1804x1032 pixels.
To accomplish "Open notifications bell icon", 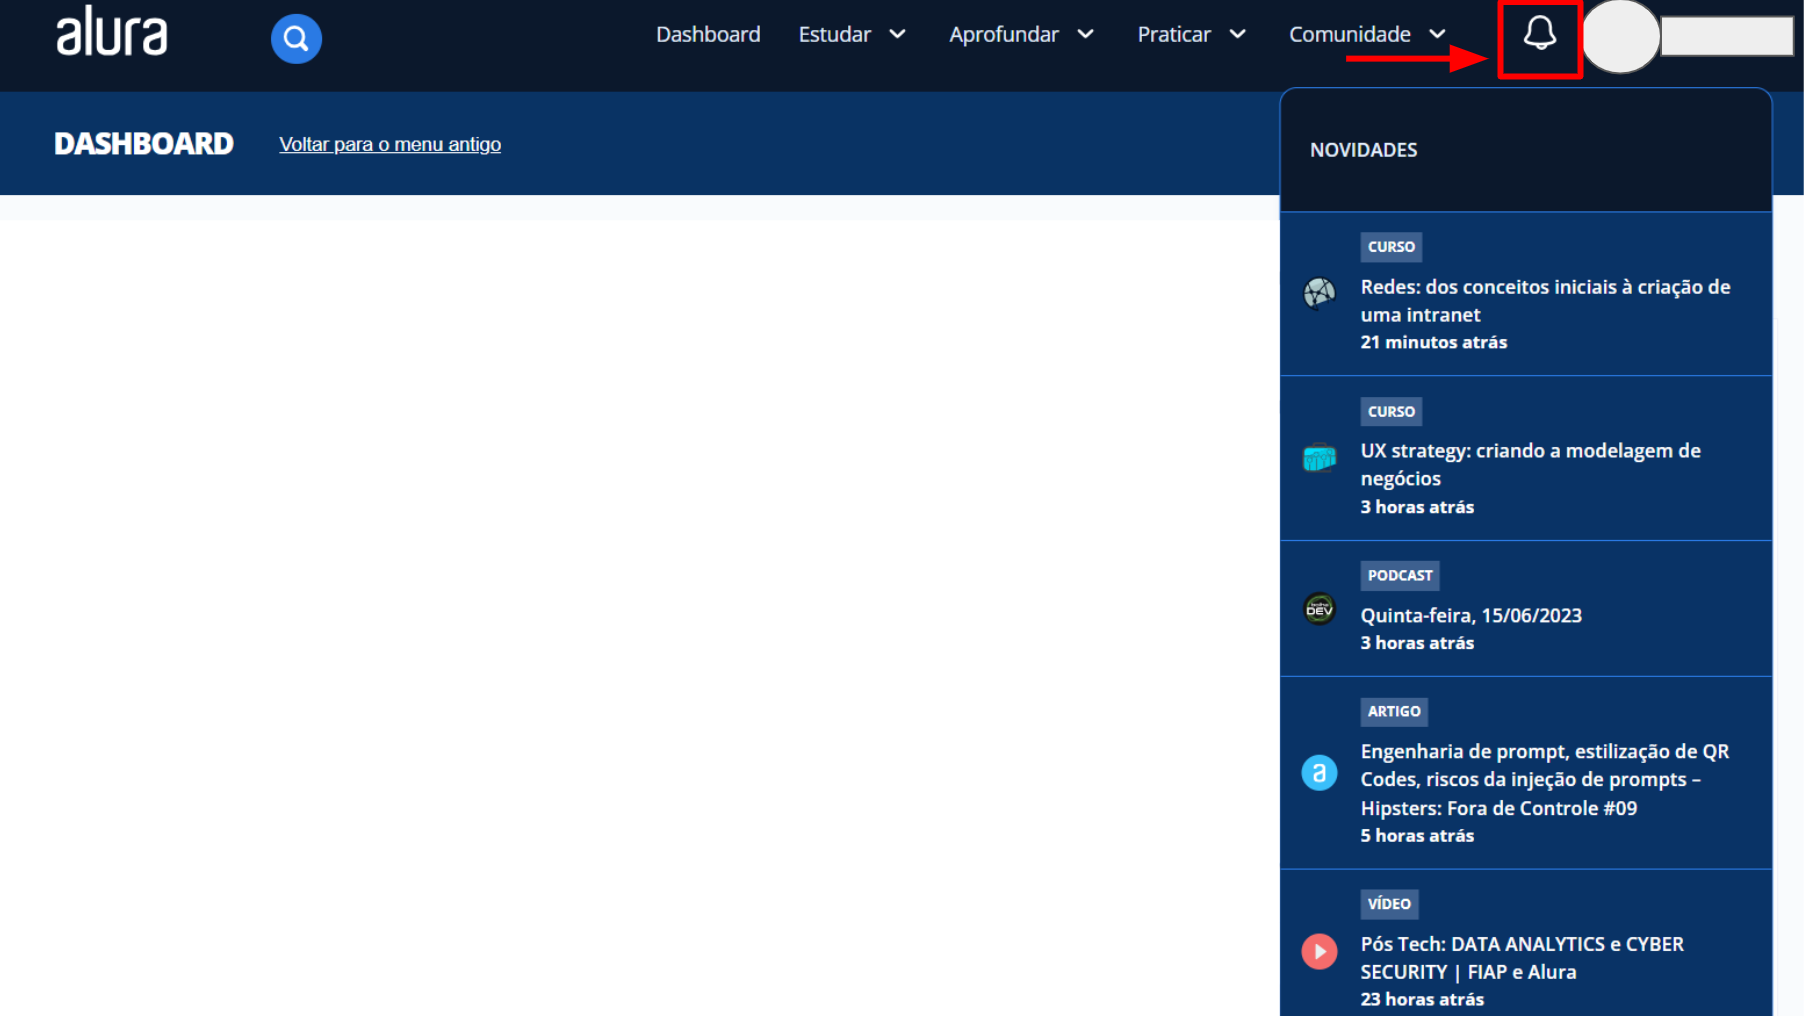I will click(x=1539, y=36).
